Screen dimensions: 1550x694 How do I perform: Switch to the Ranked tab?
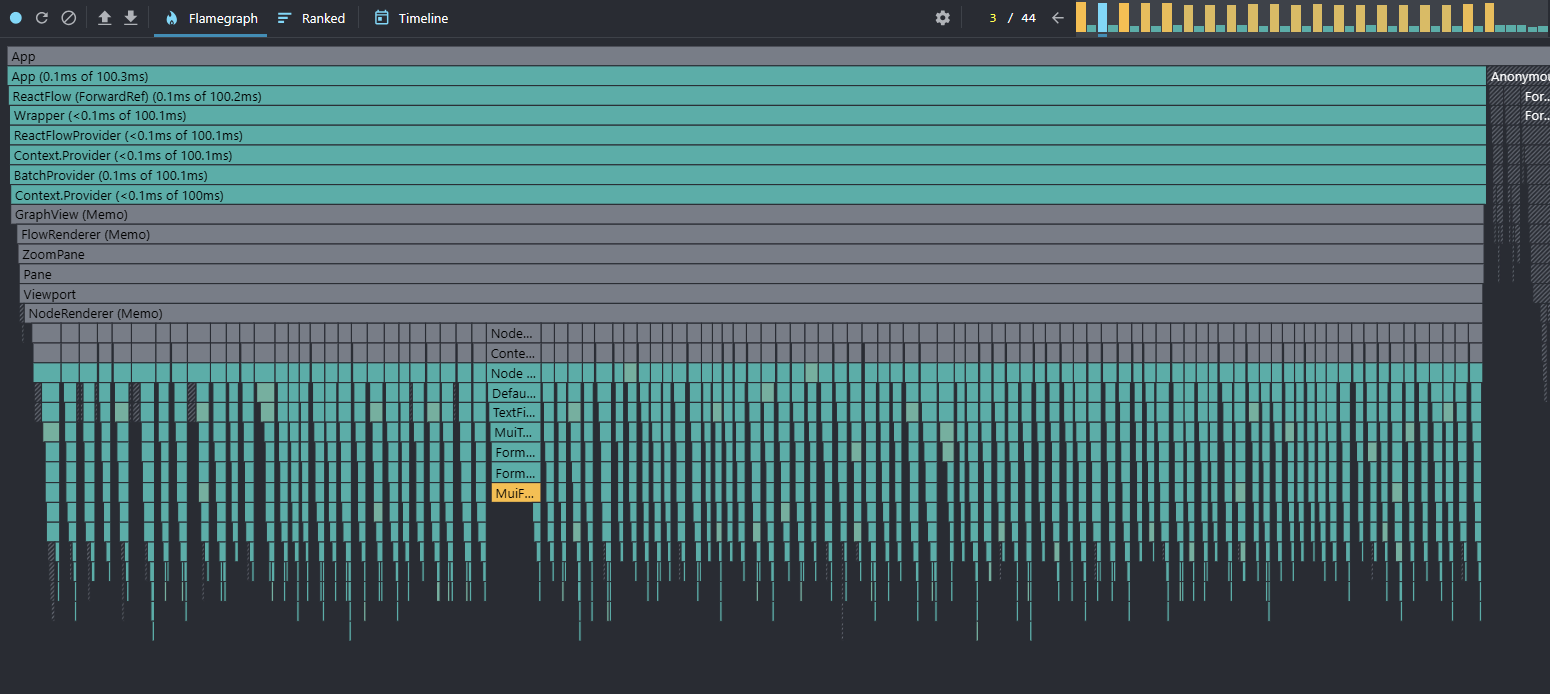pyautogui.click(x=312, y=18)
